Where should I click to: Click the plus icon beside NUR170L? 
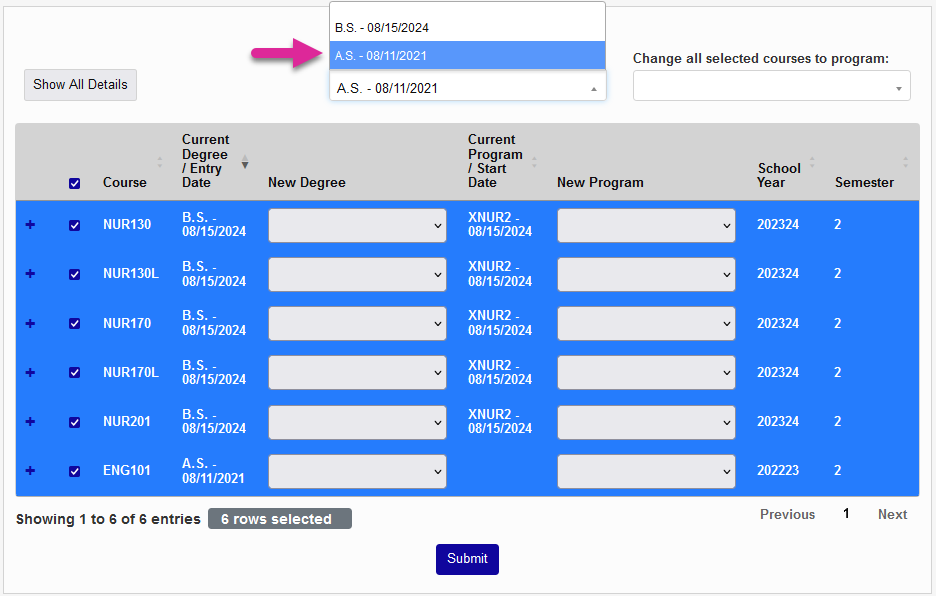tap(30, 372)
